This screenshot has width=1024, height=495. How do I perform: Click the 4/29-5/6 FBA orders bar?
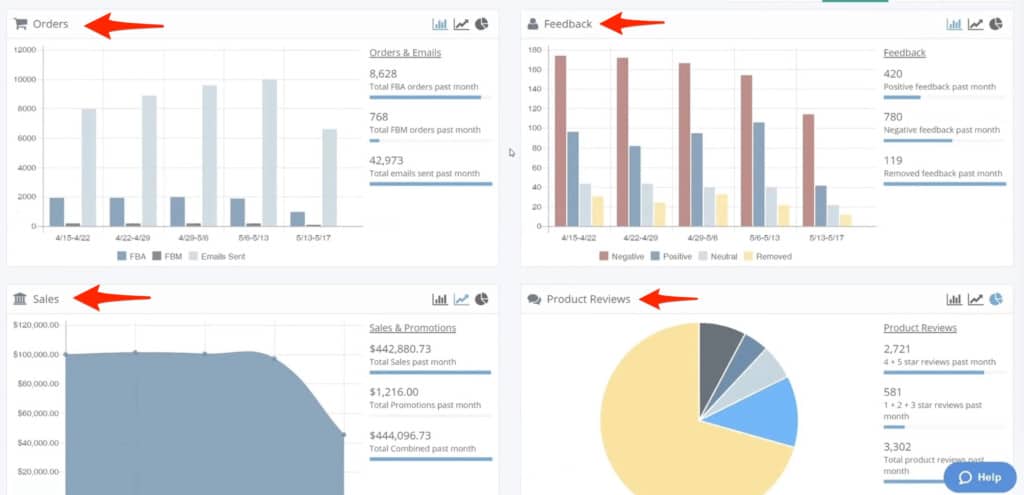[178, 212]
